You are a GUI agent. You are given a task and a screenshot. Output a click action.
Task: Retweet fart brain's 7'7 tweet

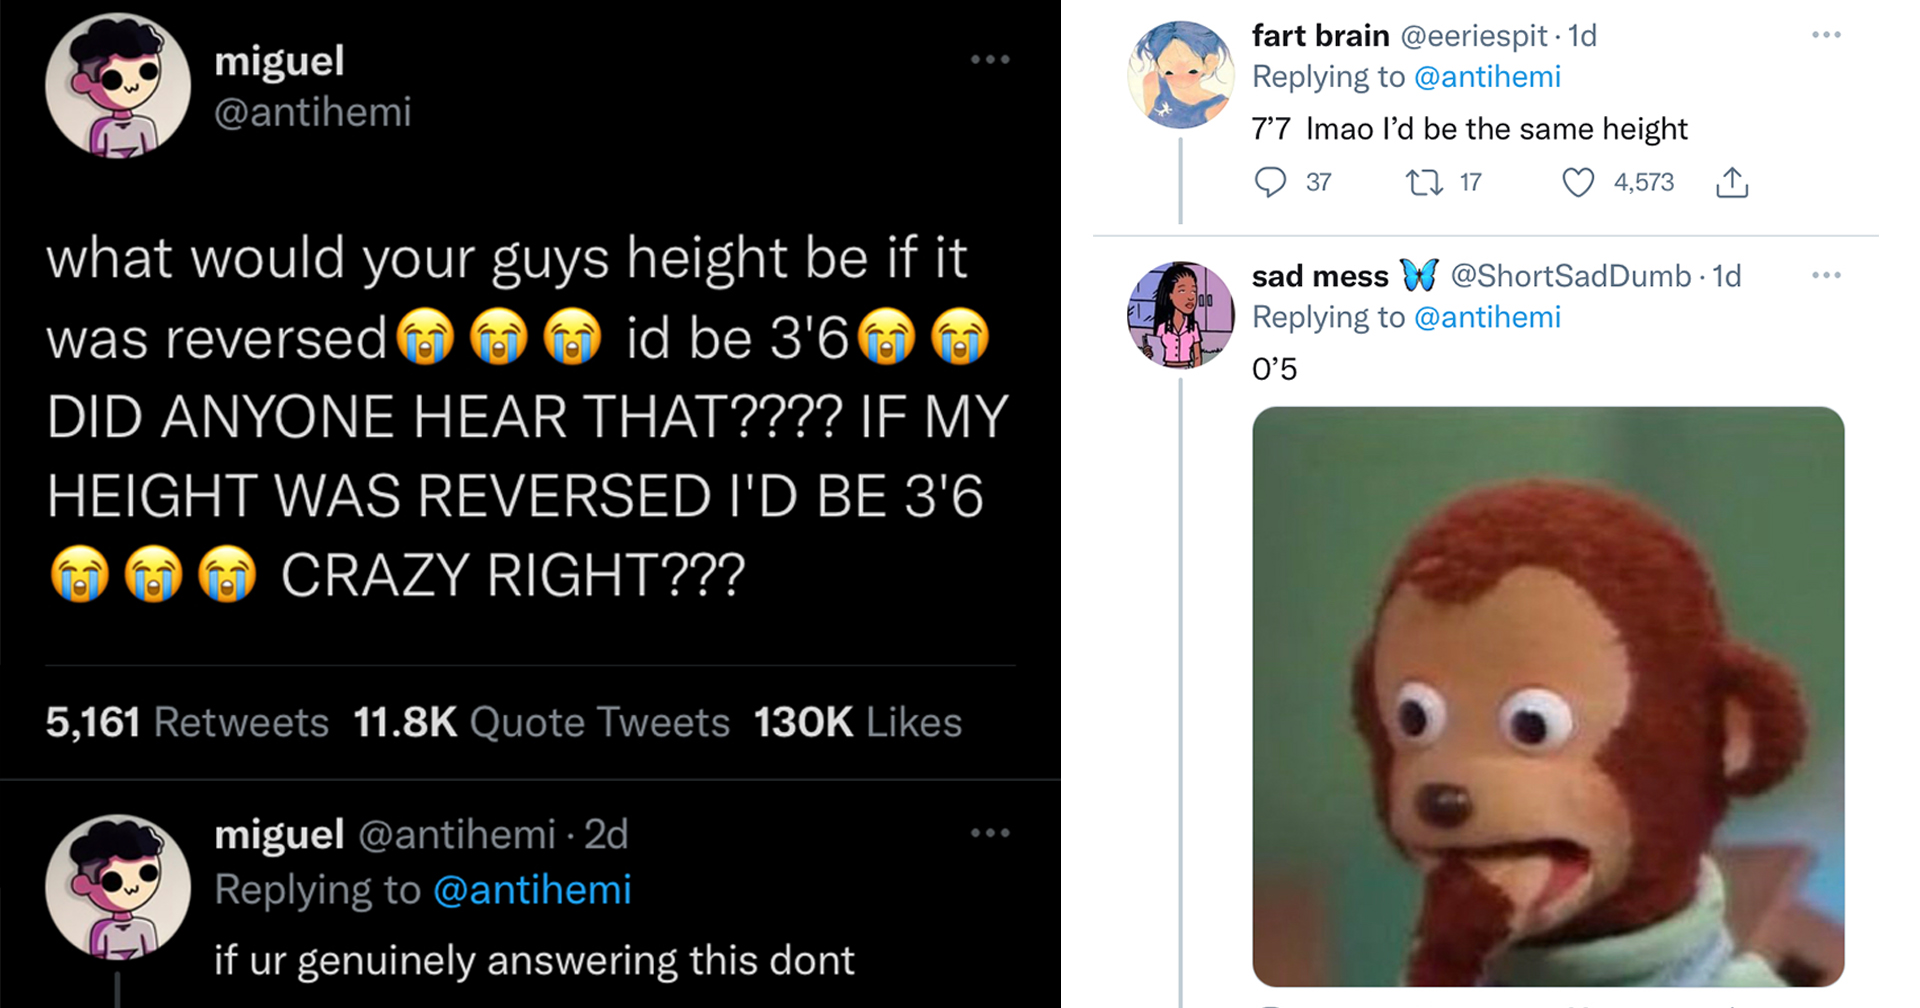pos(1423,182)
